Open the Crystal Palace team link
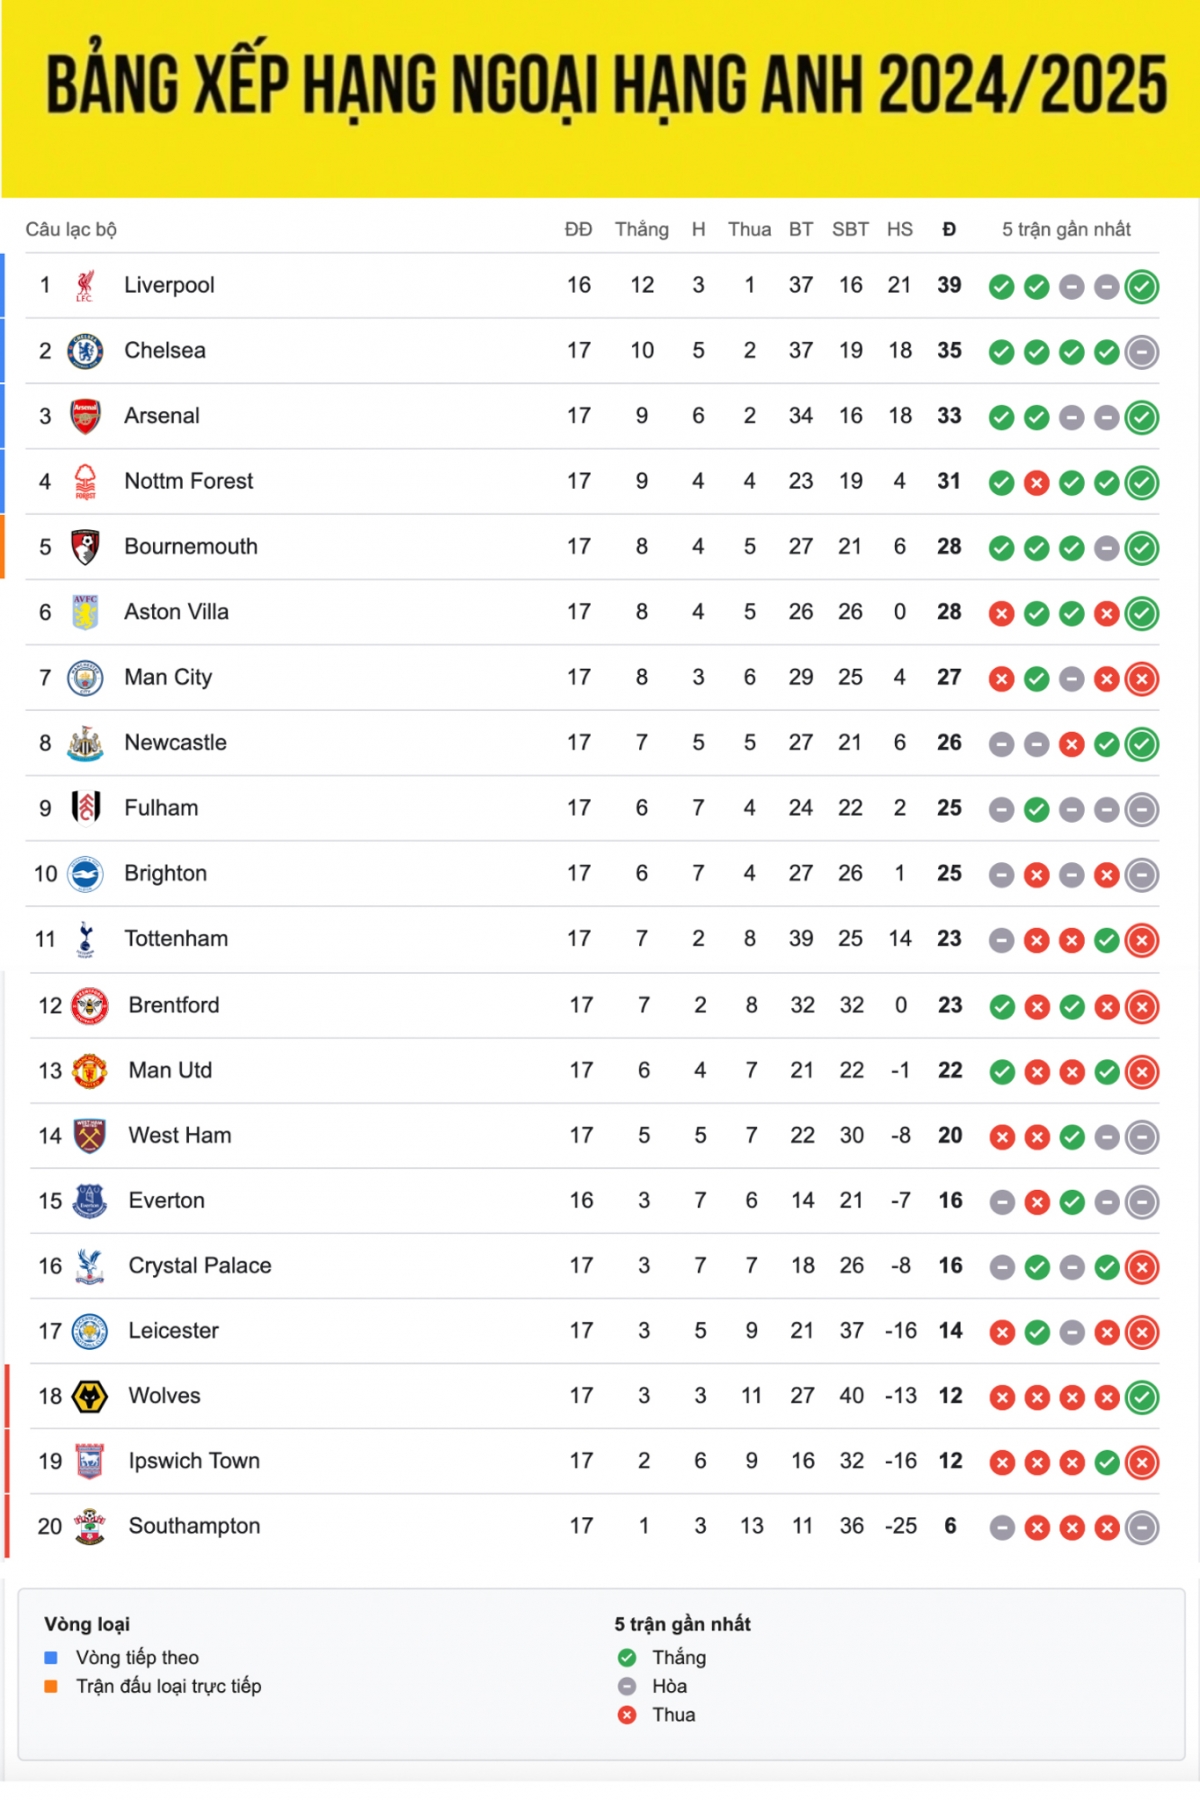Screen dimensions: 1200x1800 point(200,1266)
